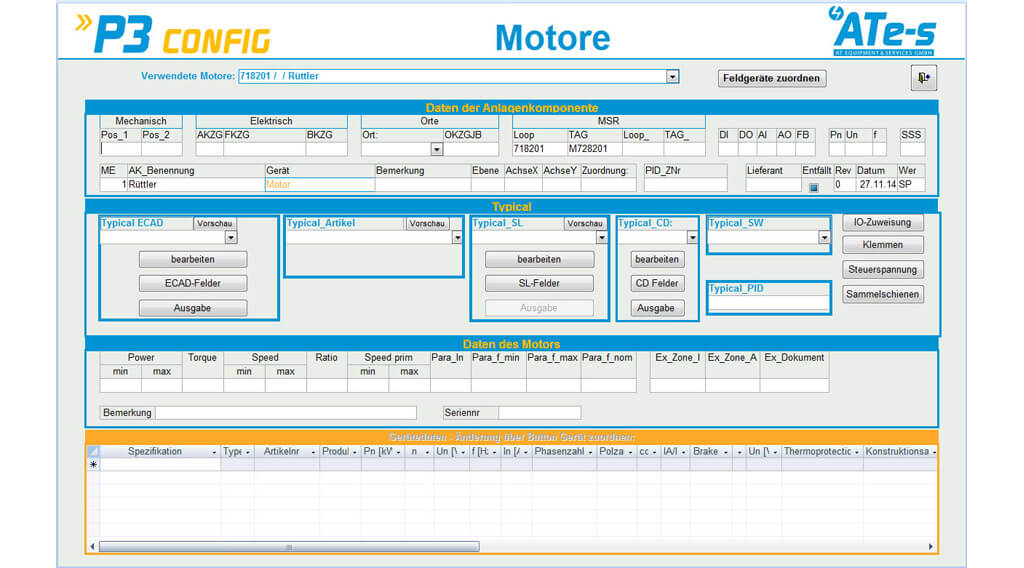Click grid scrollbar right arrow
The image size is (1024, 568).
pyautogui.click(x=932, y=547)
